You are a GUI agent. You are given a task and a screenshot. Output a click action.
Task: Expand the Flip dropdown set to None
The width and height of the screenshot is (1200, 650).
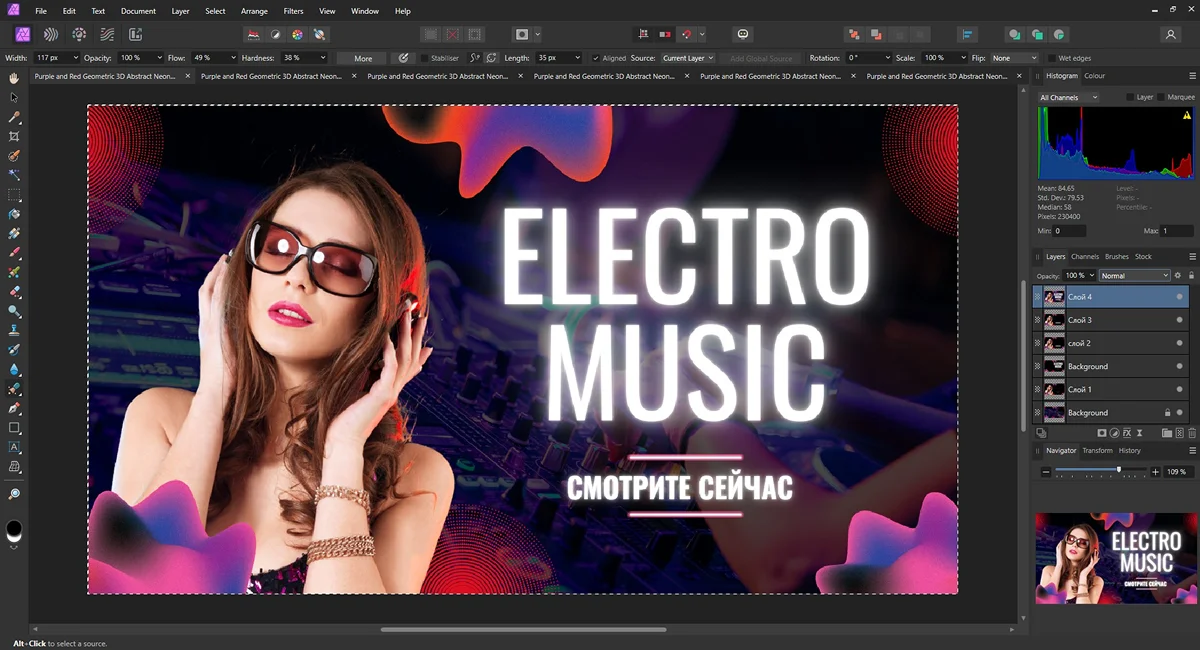point(1014,58)
